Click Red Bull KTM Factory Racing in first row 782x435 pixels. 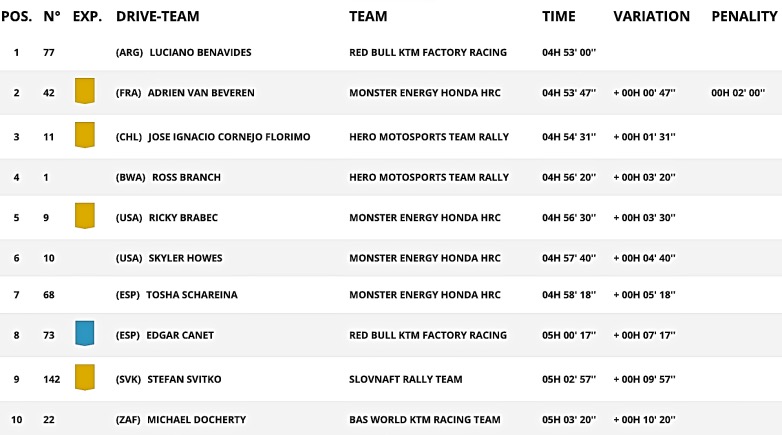(427, 53)
